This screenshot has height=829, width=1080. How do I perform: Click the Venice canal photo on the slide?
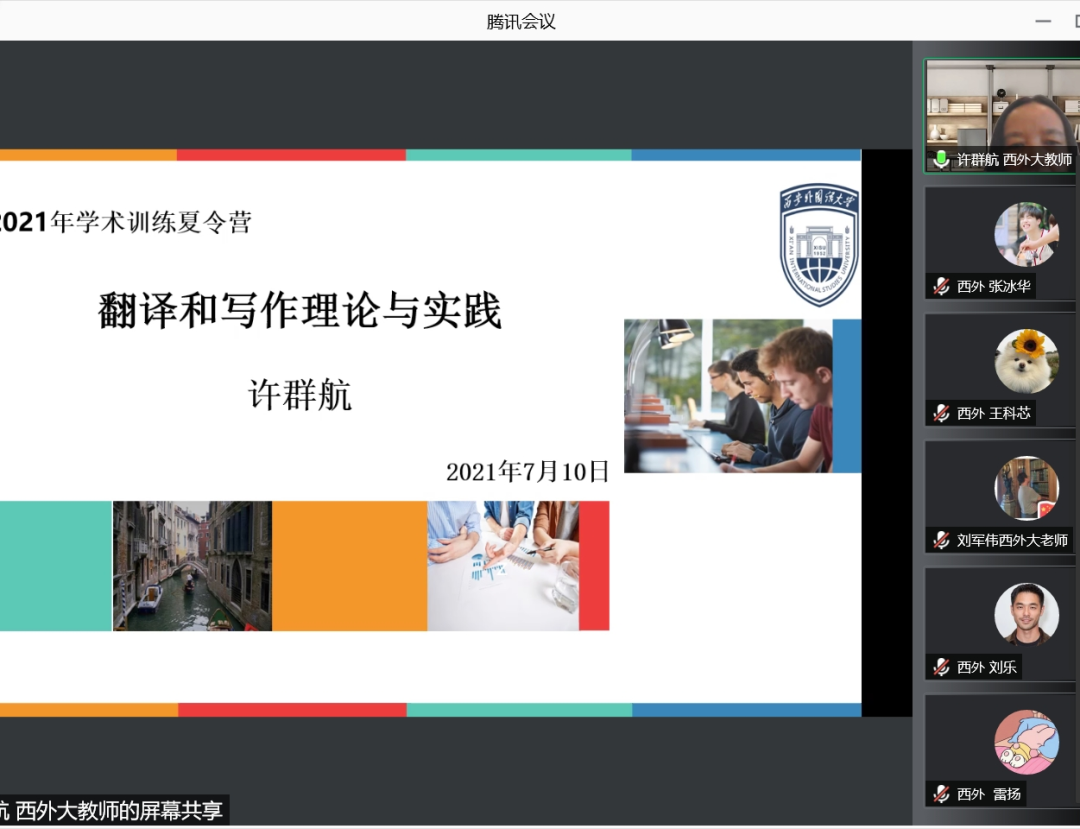pyautogui.click(x=192, y=566)
